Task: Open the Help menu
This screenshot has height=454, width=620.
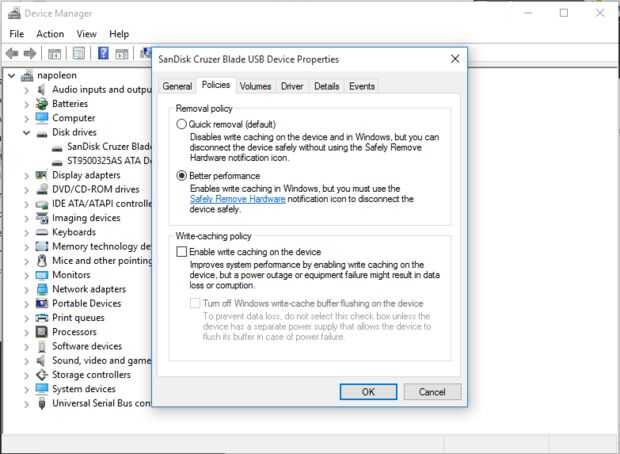Action: [x=119, y=34]
